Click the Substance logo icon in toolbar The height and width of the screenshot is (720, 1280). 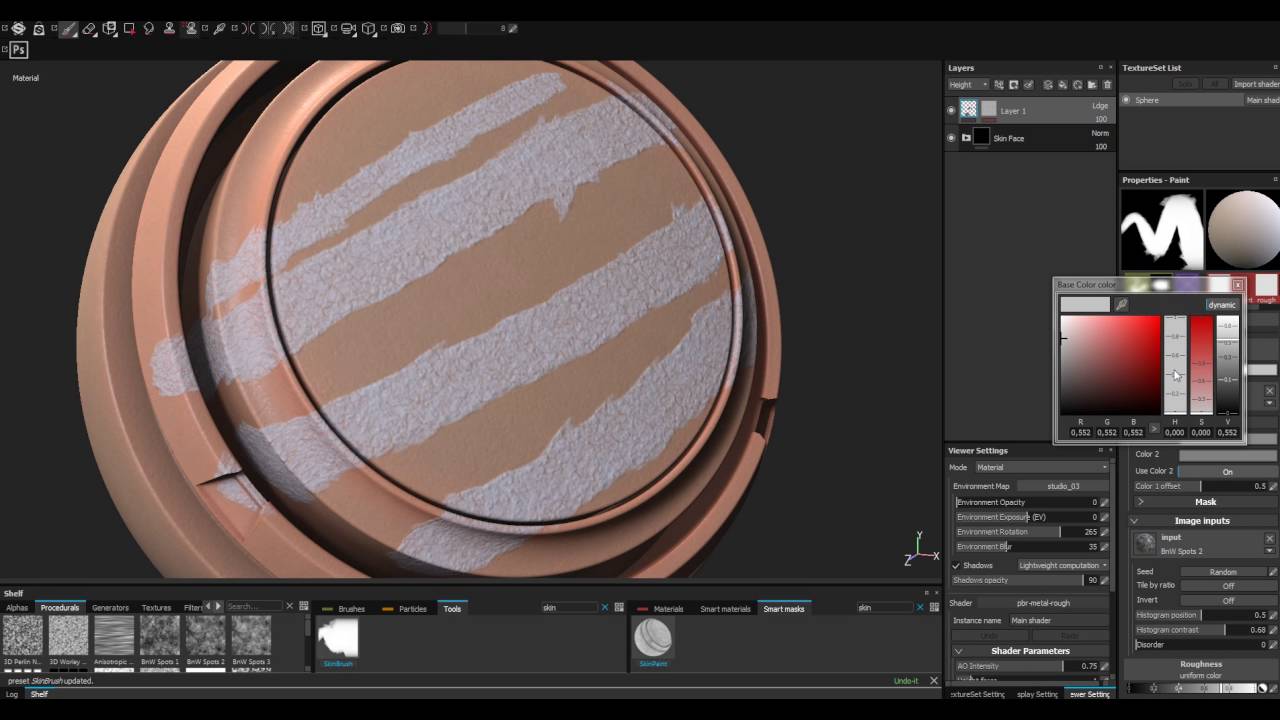18,29
